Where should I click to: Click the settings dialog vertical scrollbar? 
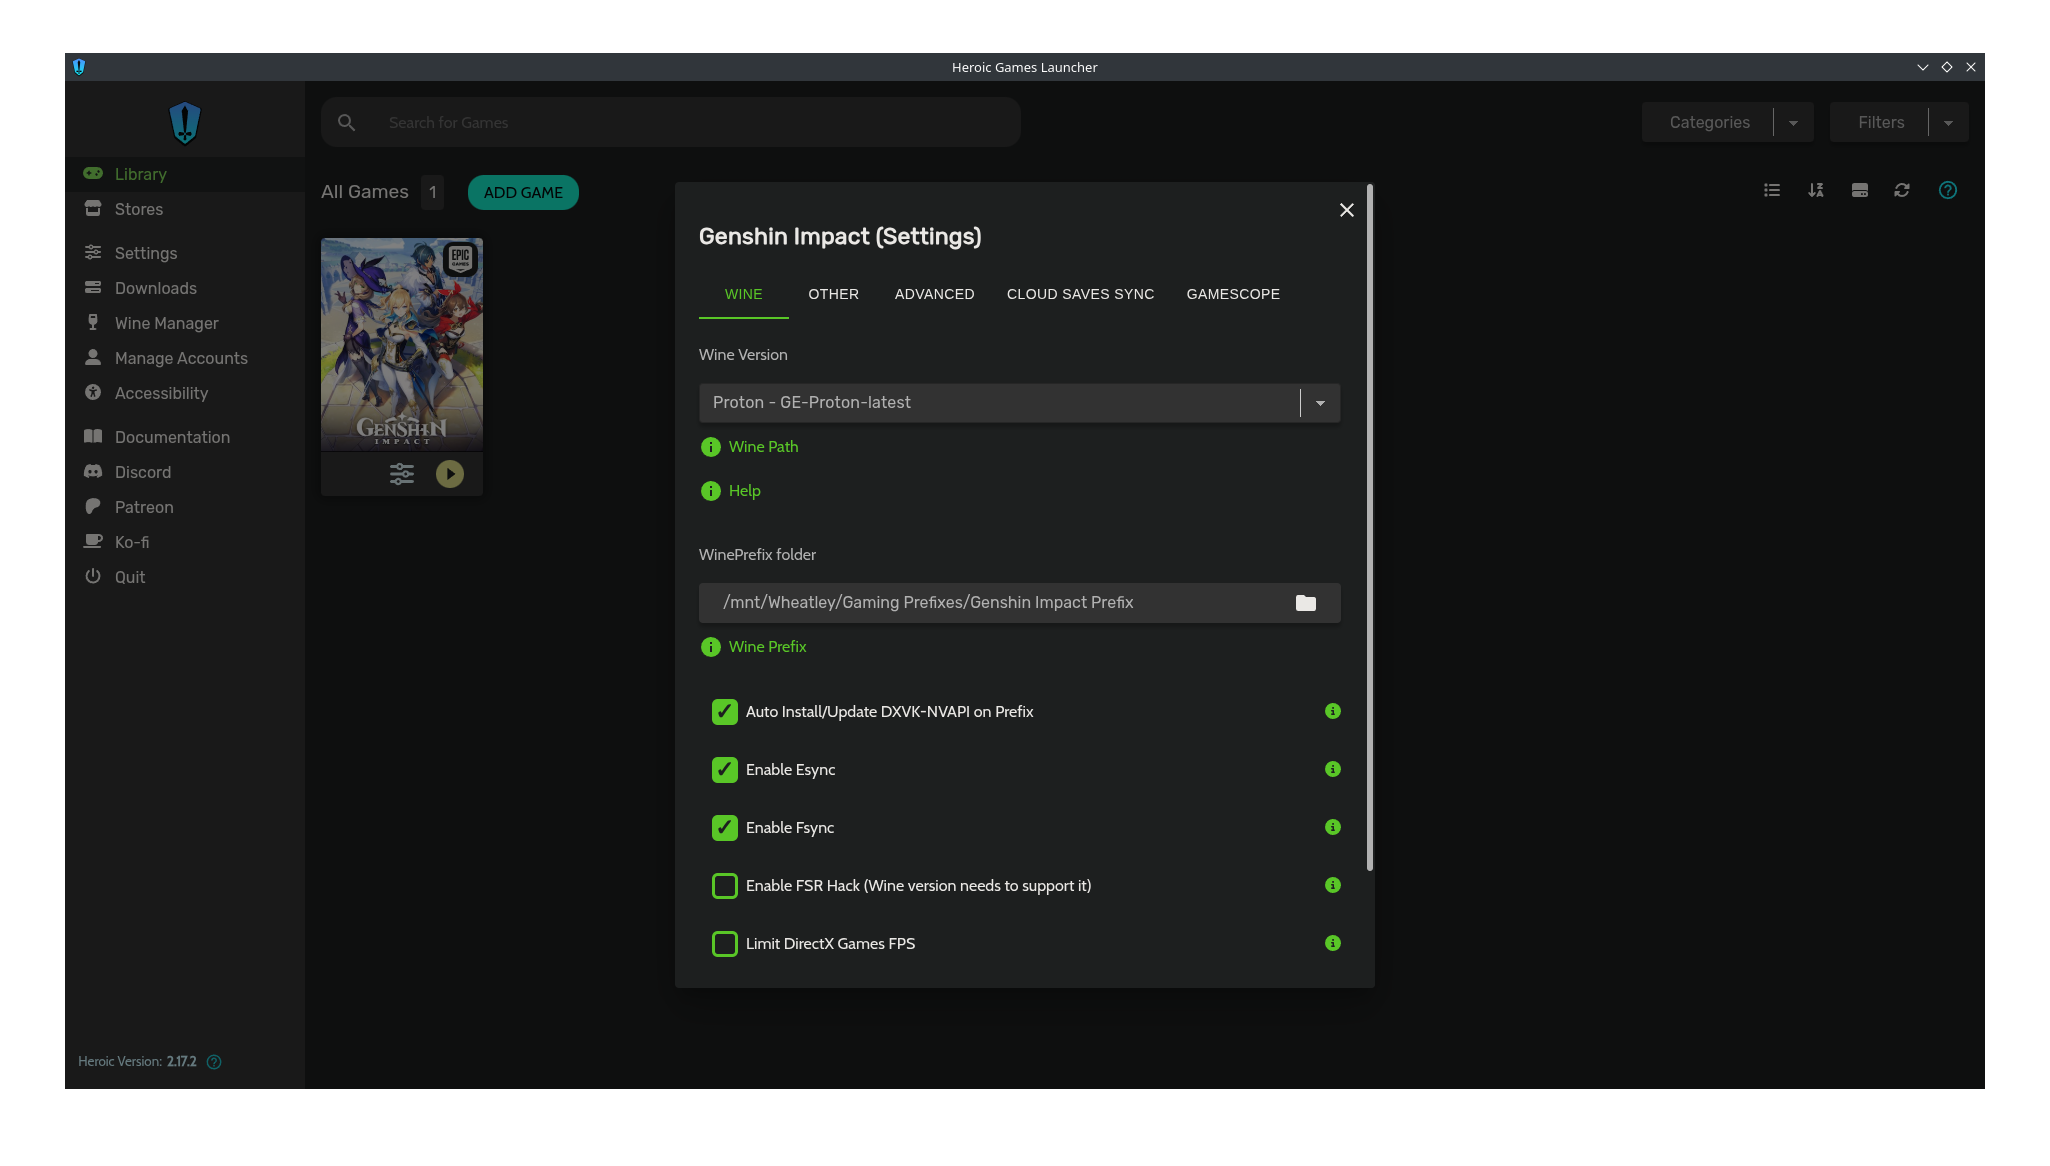pyautogui.click(x=1369, y=527)
